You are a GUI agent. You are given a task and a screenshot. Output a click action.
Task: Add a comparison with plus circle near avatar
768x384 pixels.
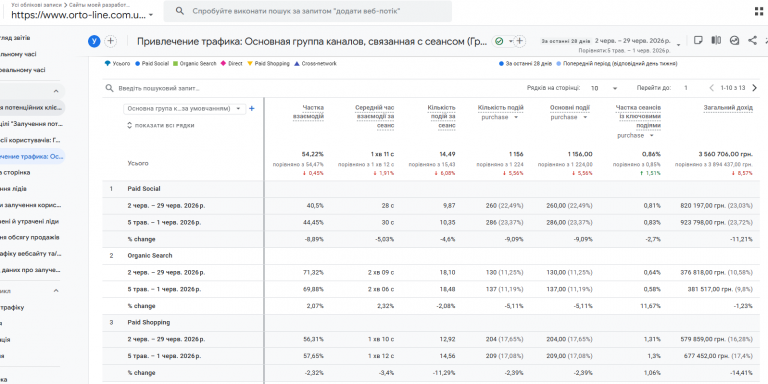tap(111, 42)
